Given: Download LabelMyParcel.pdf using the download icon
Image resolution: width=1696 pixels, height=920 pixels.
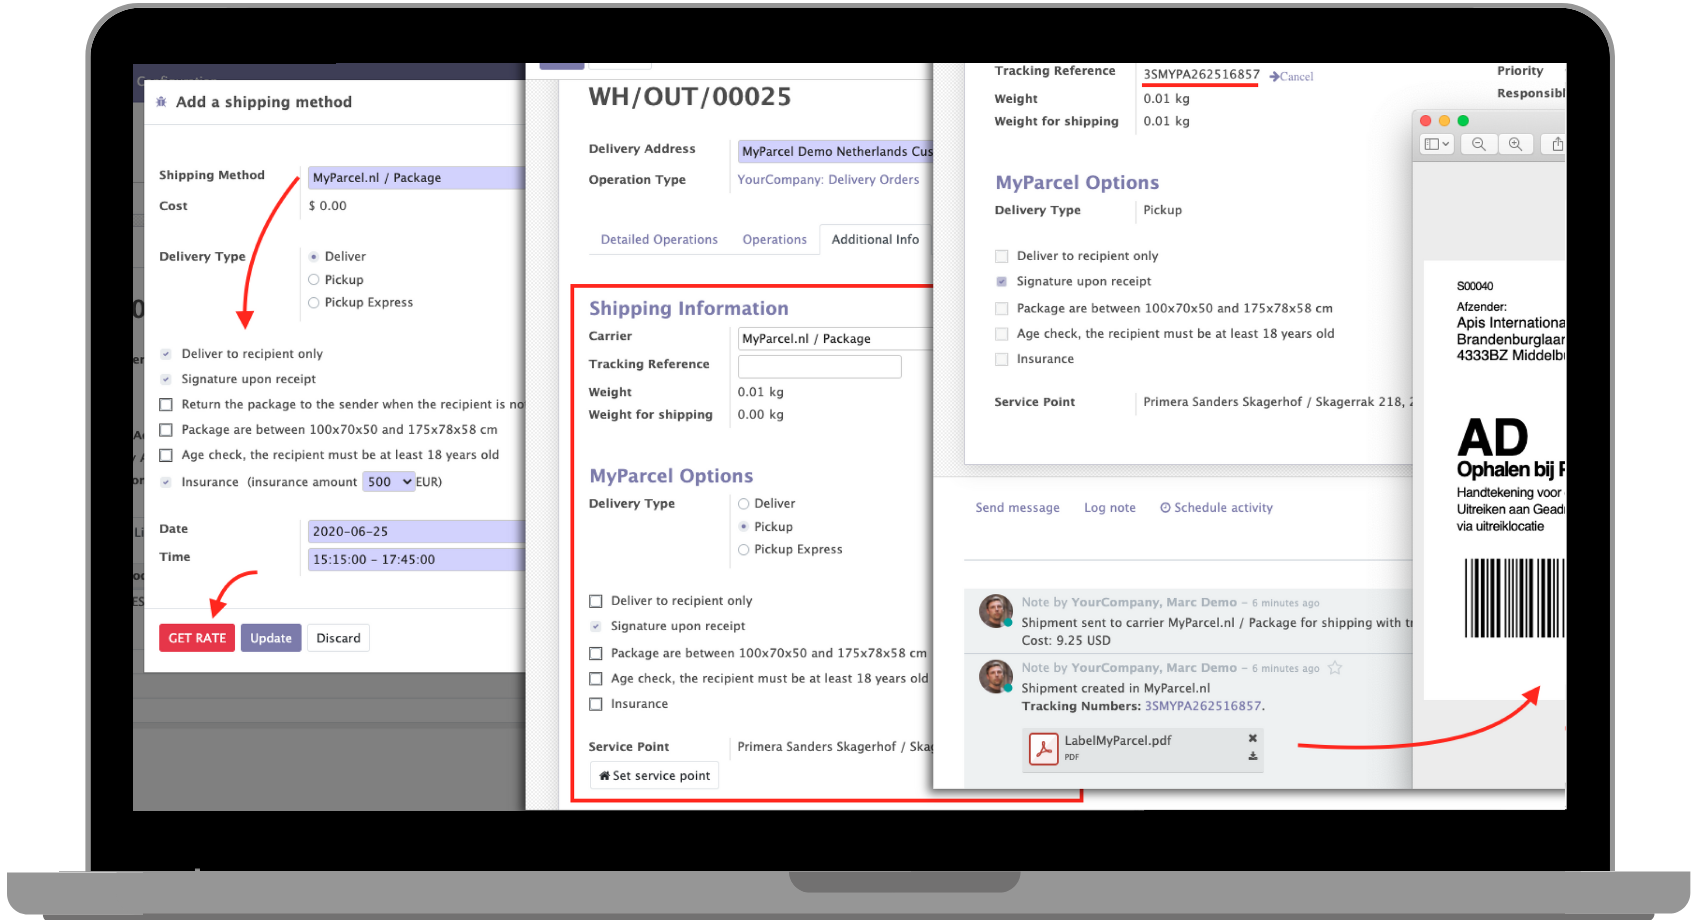Looking at the screenshot, I should tap(1252, 756).
